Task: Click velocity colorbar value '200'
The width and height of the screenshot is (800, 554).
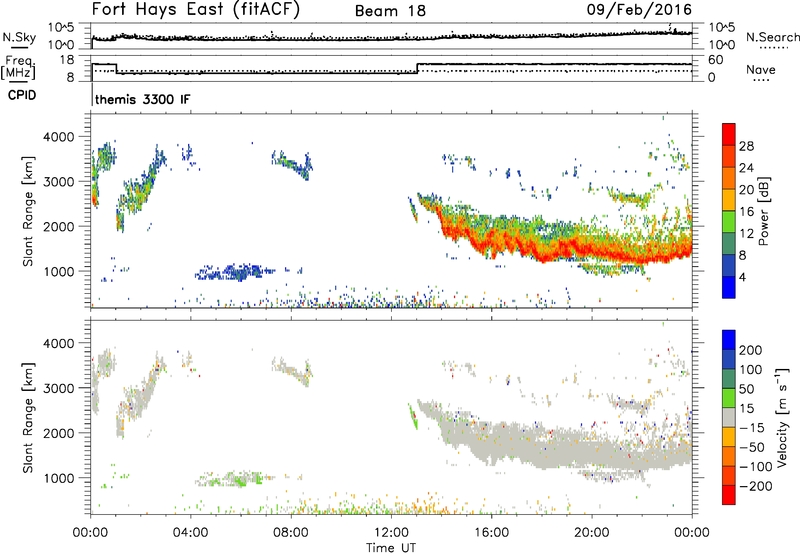Action: (x=751, y=350)
